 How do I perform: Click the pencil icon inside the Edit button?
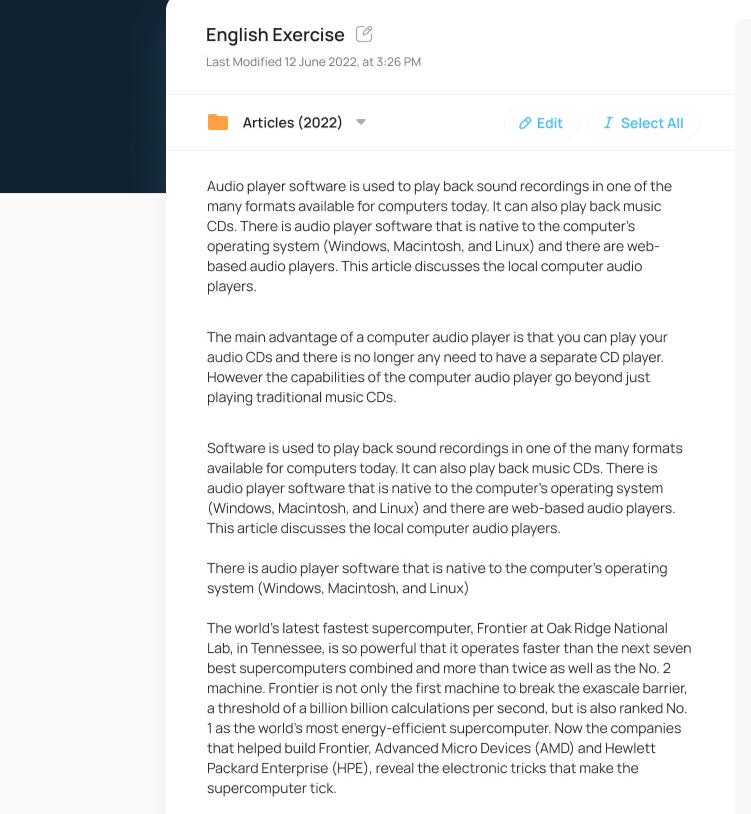[x=525, y=123]
